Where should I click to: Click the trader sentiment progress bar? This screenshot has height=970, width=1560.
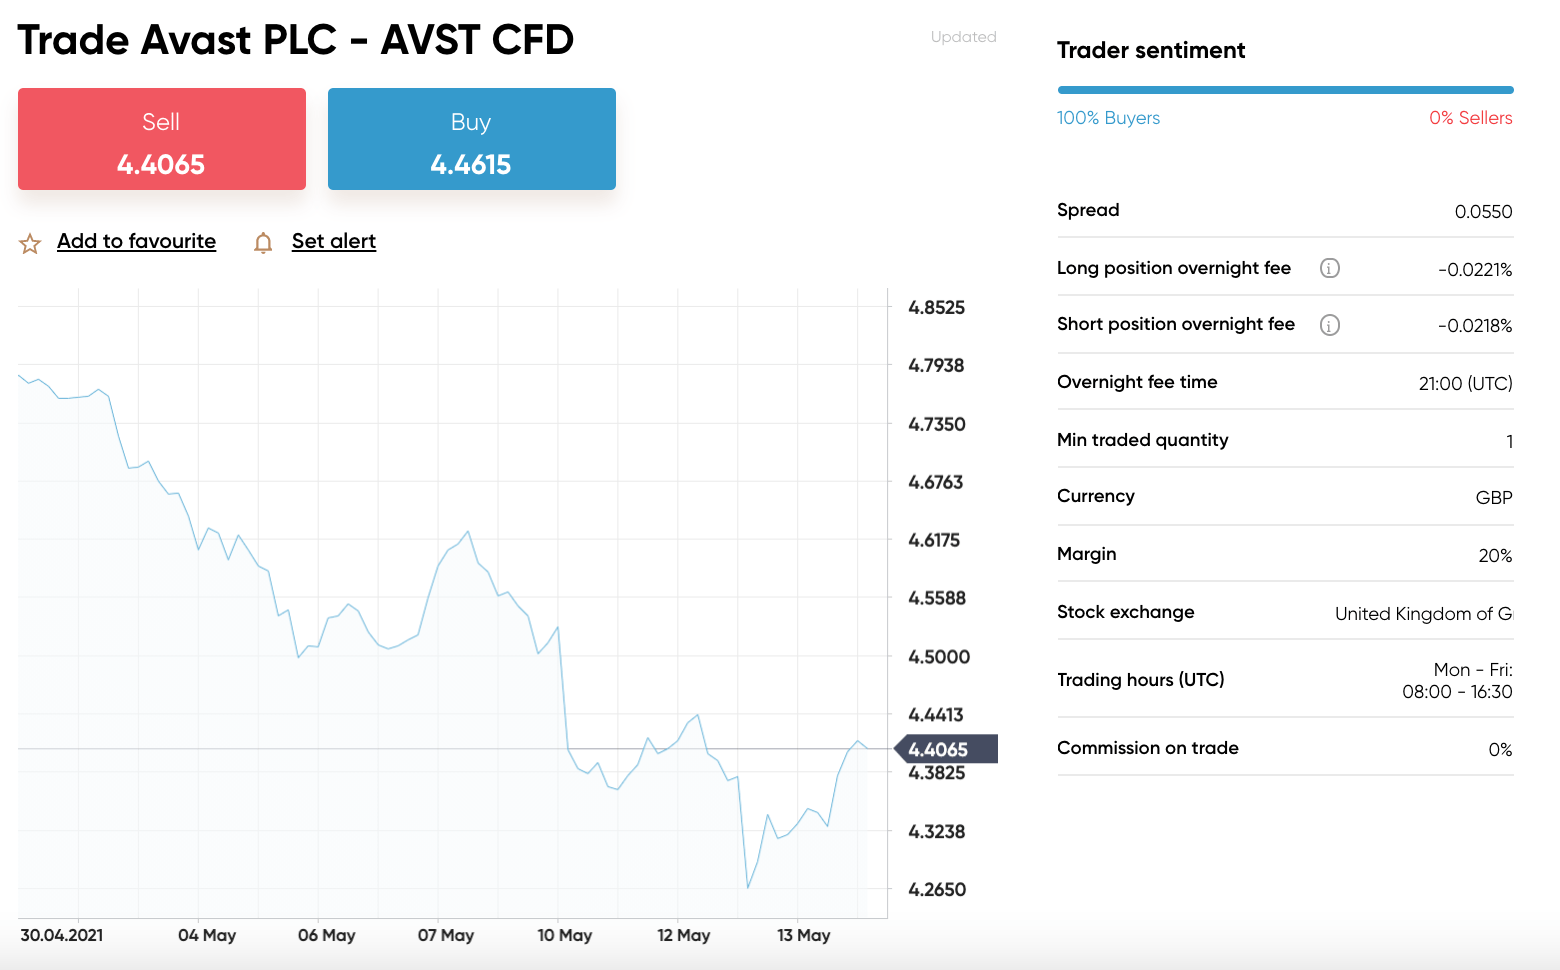[1285, 90]
